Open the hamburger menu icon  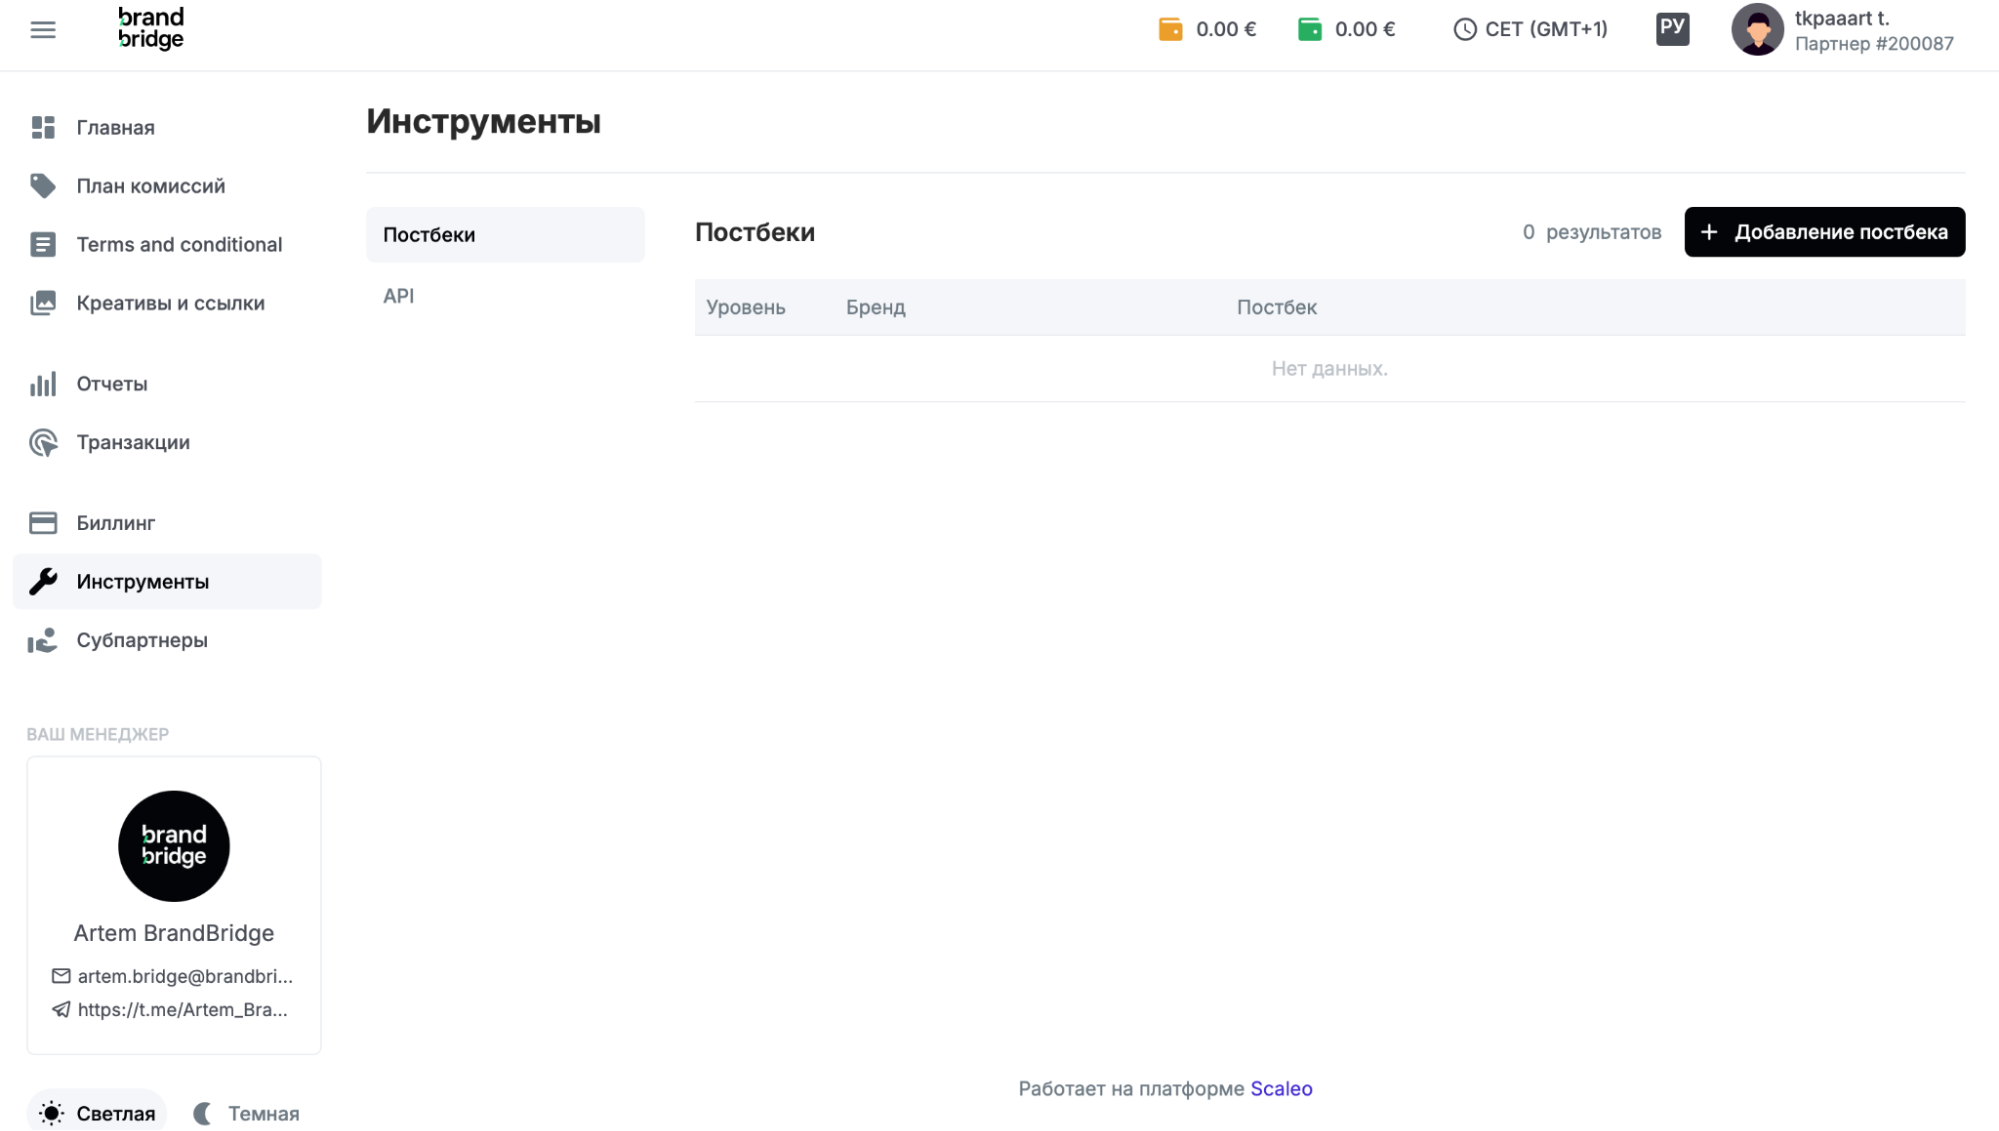click(43, 30)
